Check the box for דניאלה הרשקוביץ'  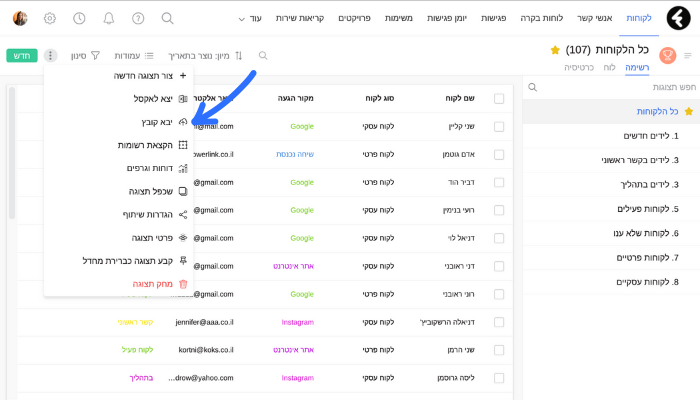[499, 322]
